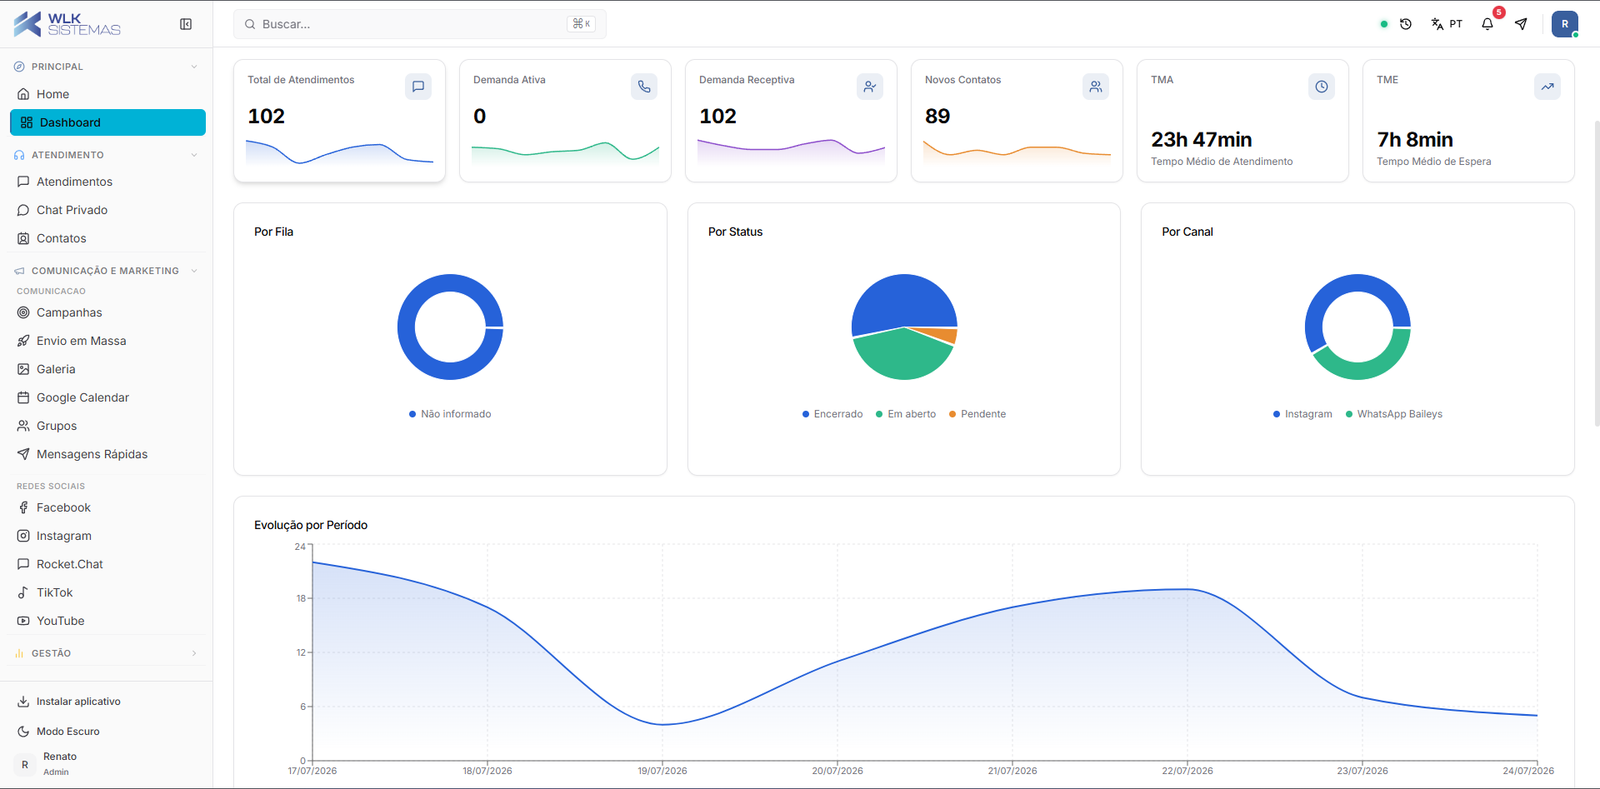Open TikTok in sidebar

coord(108,593)
